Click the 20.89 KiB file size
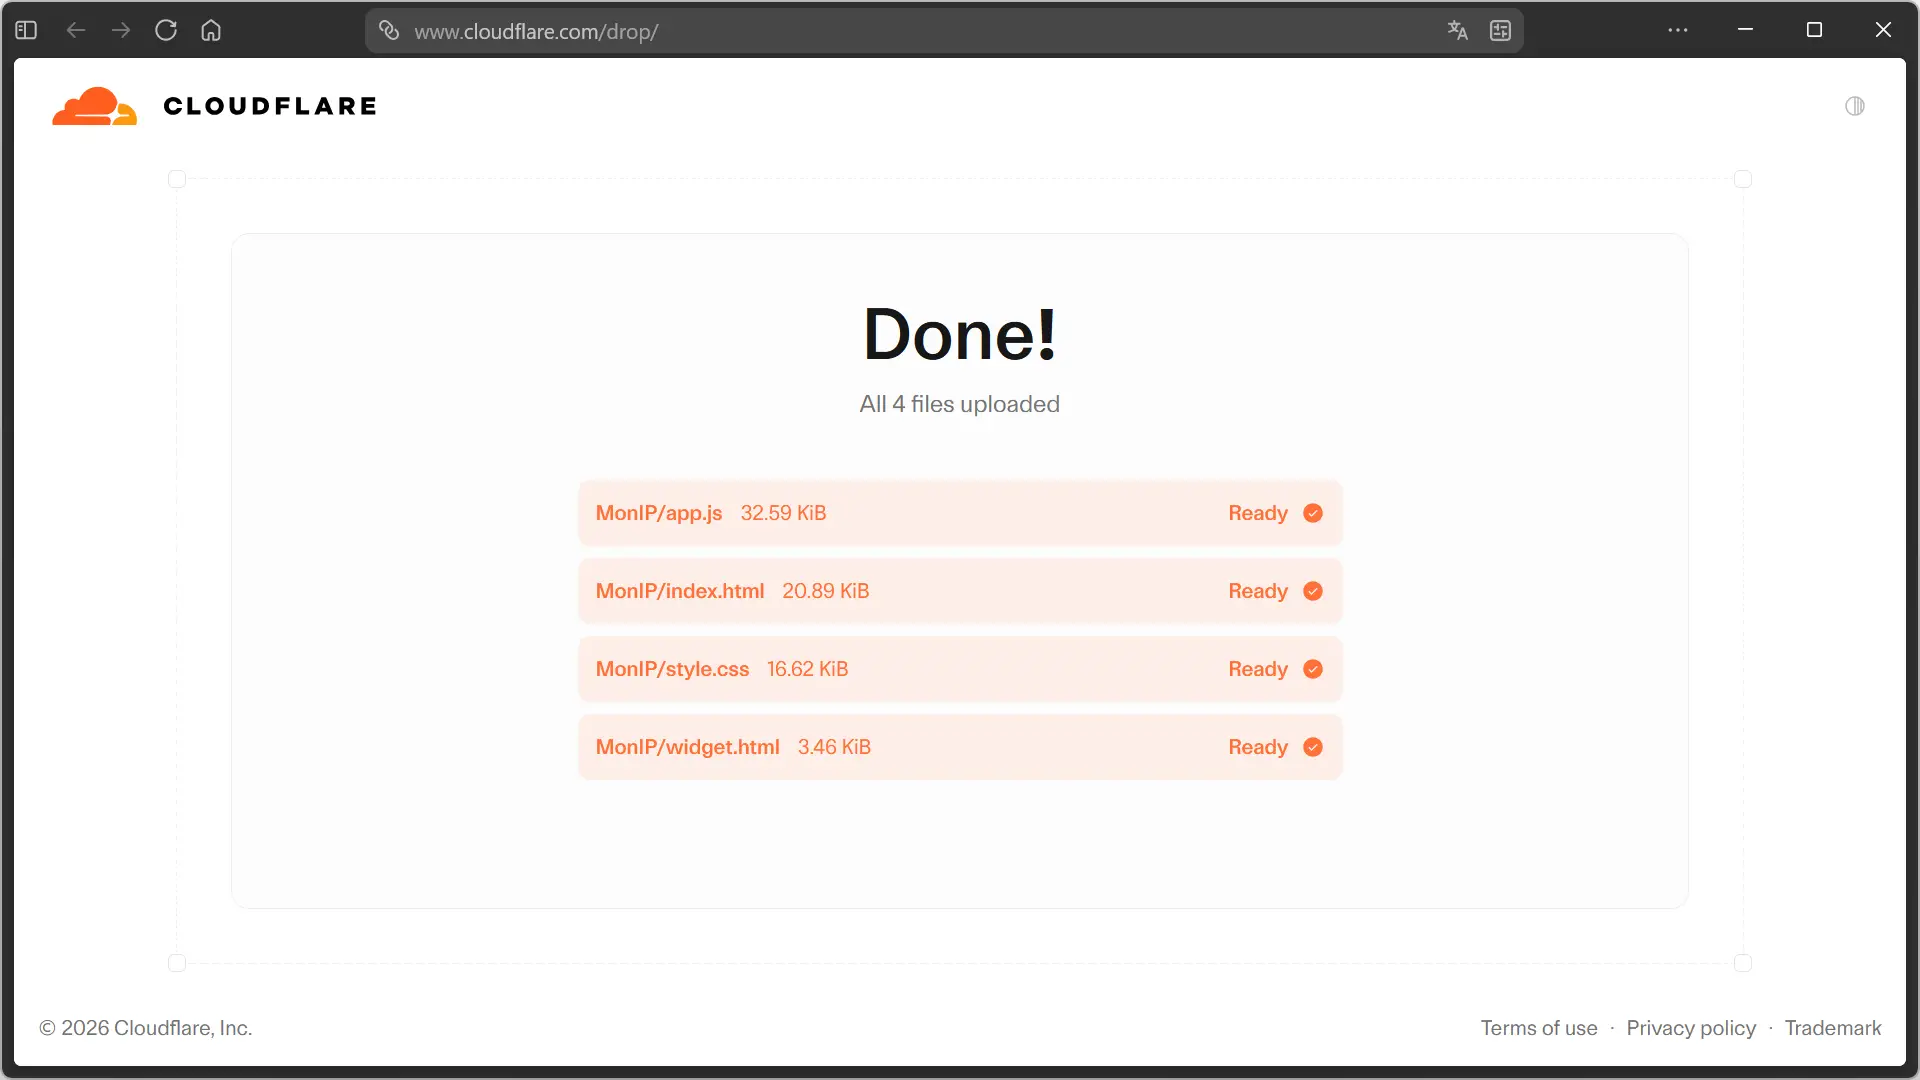The width and height of the screenshot is (1920, 1080). [x=826, y=591]
